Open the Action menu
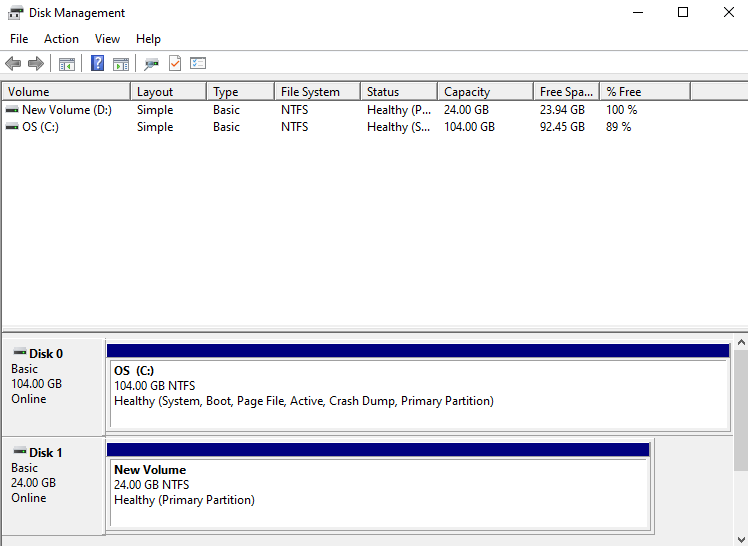The width and height of the screenshot is (748, 546). click(x=61, y=39)
